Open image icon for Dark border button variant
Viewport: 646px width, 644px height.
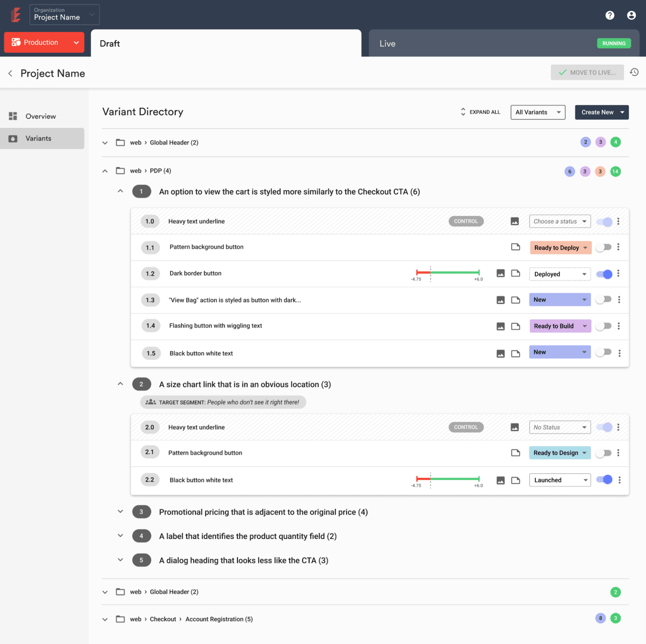pos(501,273)
